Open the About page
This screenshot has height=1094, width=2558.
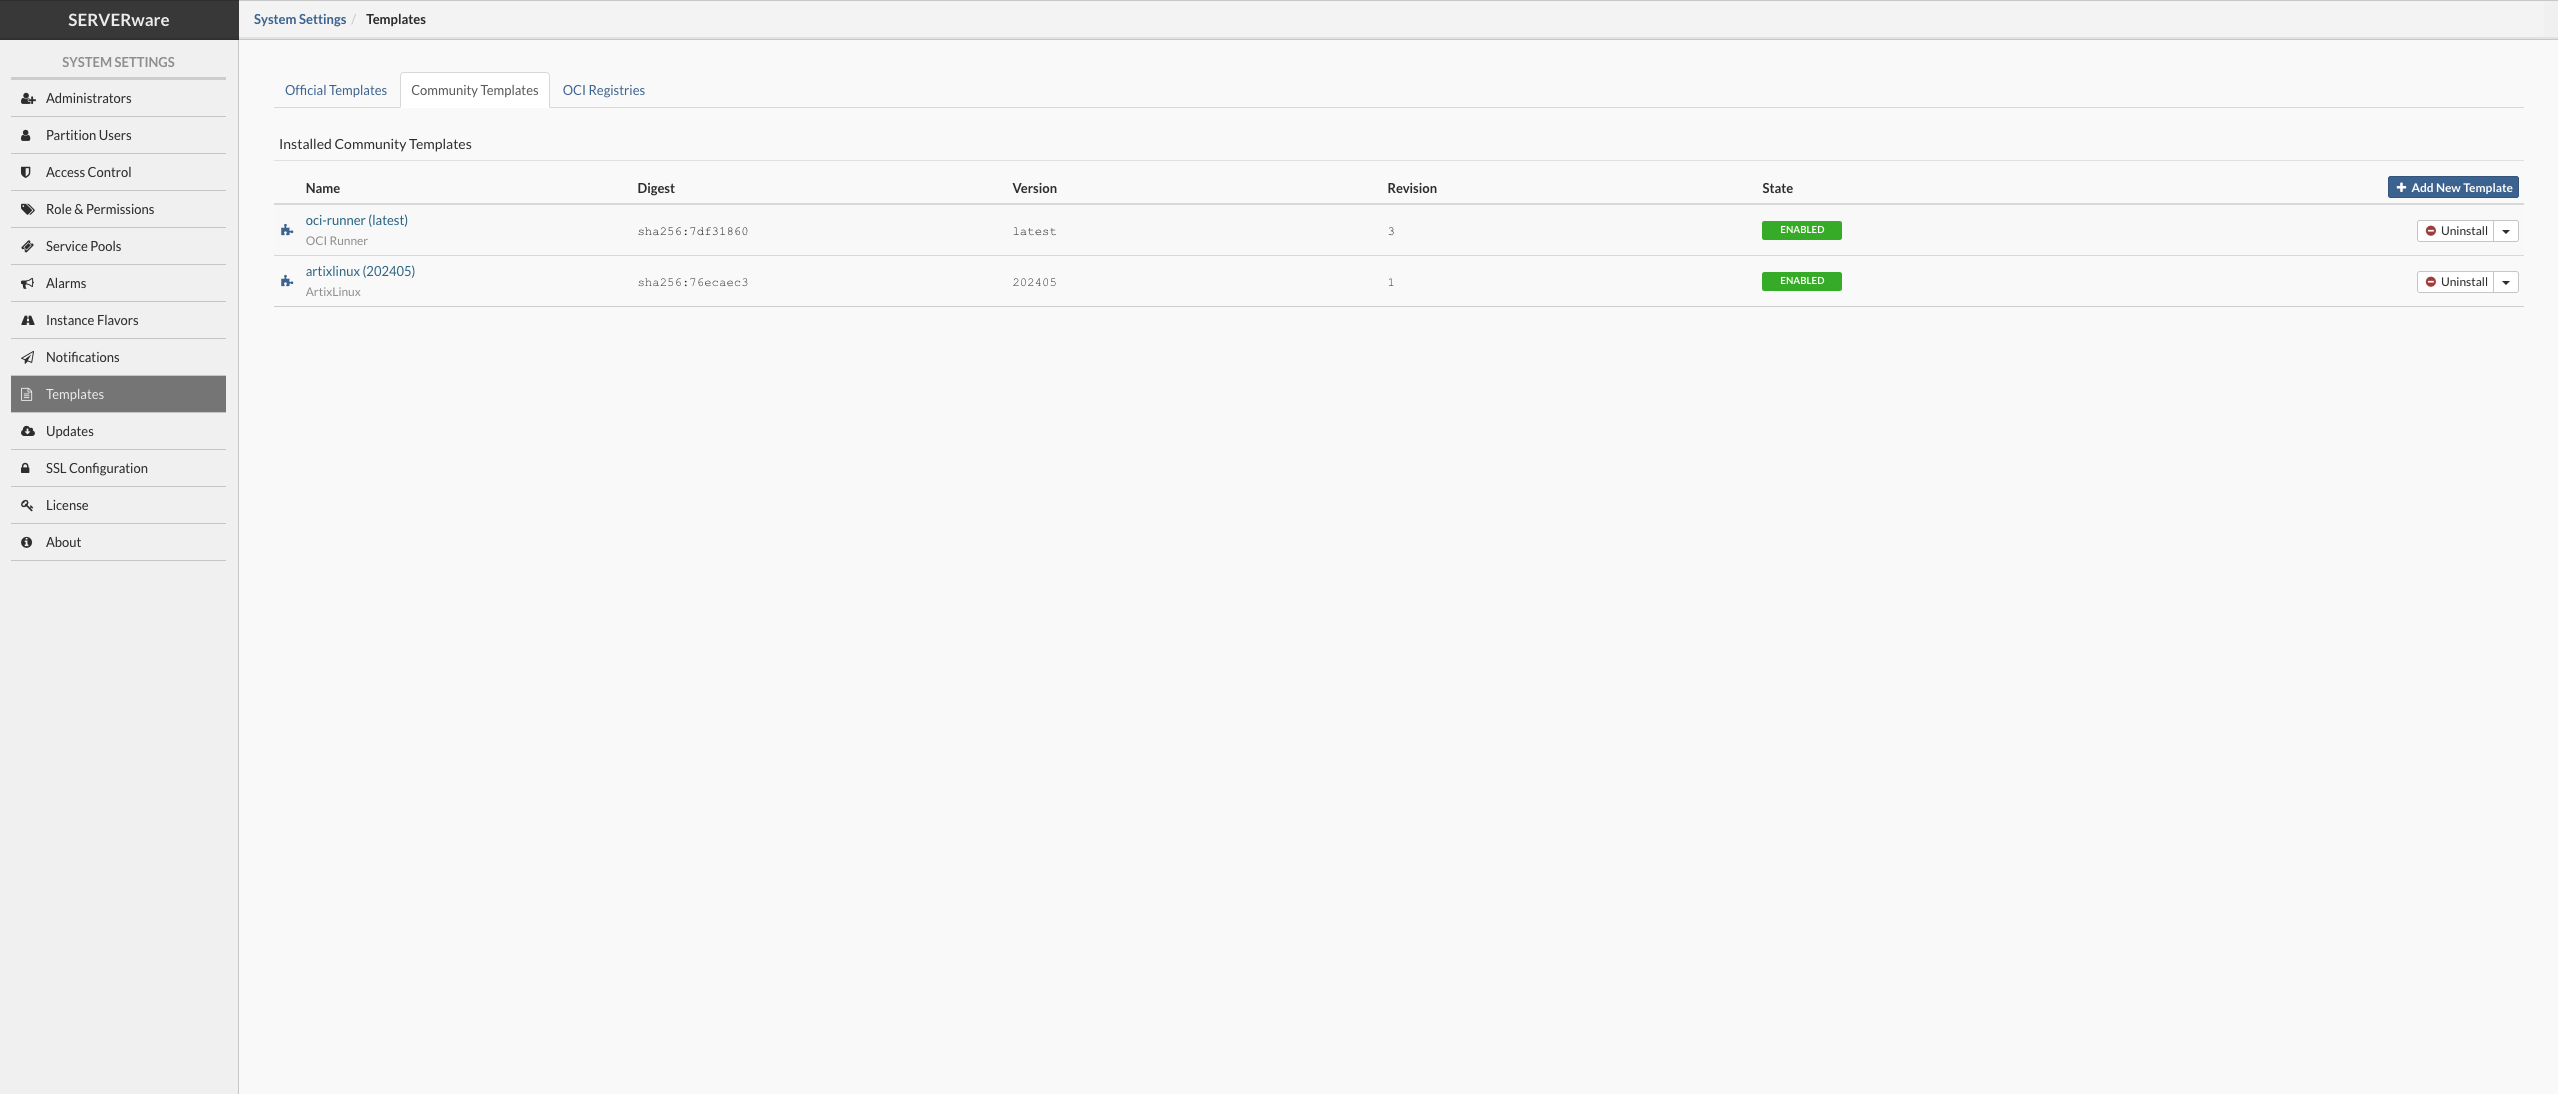pyautogui.click(x=118, y=542)
